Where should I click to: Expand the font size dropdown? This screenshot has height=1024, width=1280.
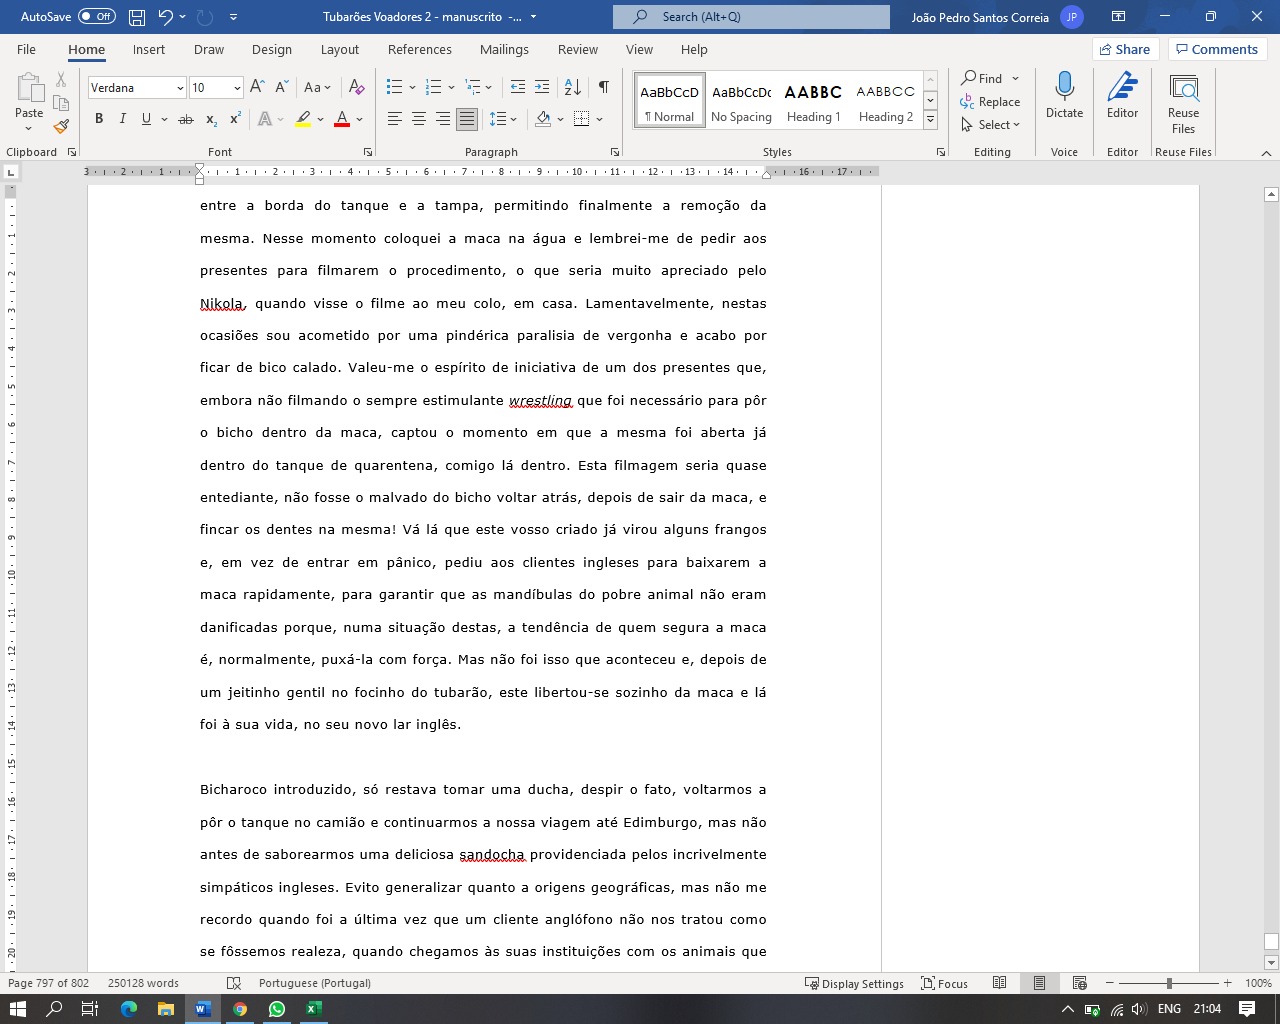237,88
